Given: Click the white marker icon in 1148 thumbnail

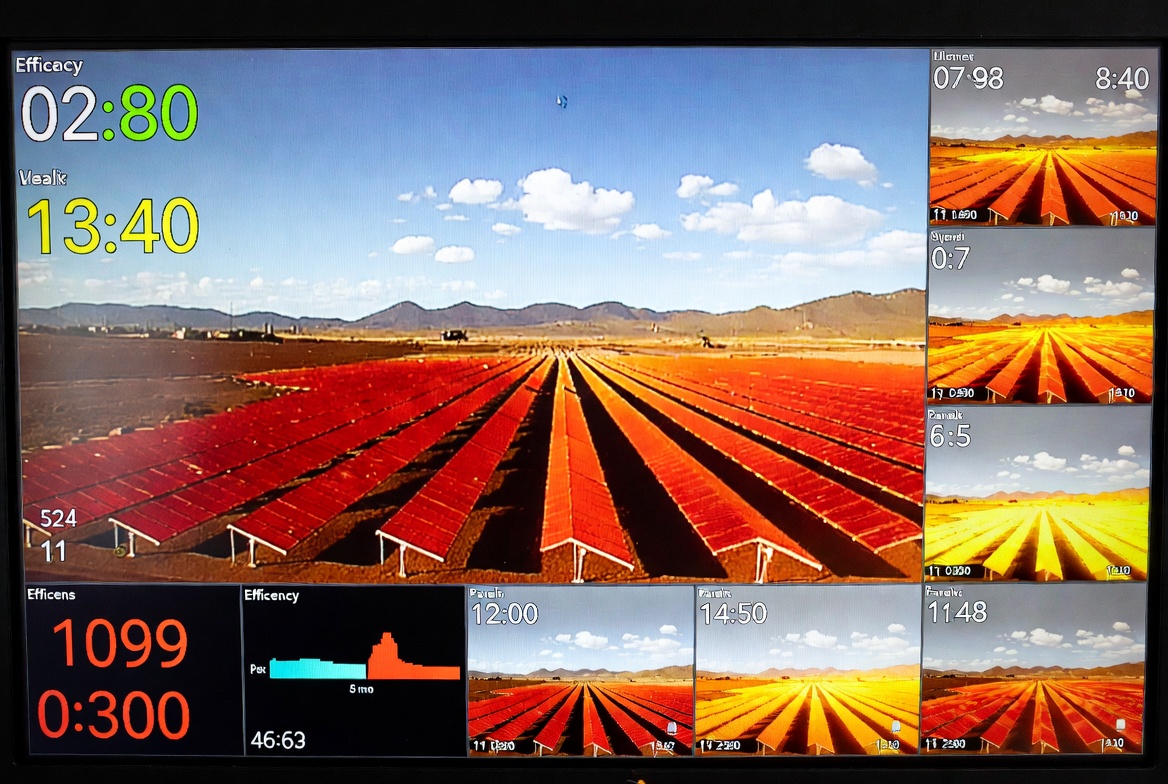Looking at the screenshot, I should (1123, 725).
